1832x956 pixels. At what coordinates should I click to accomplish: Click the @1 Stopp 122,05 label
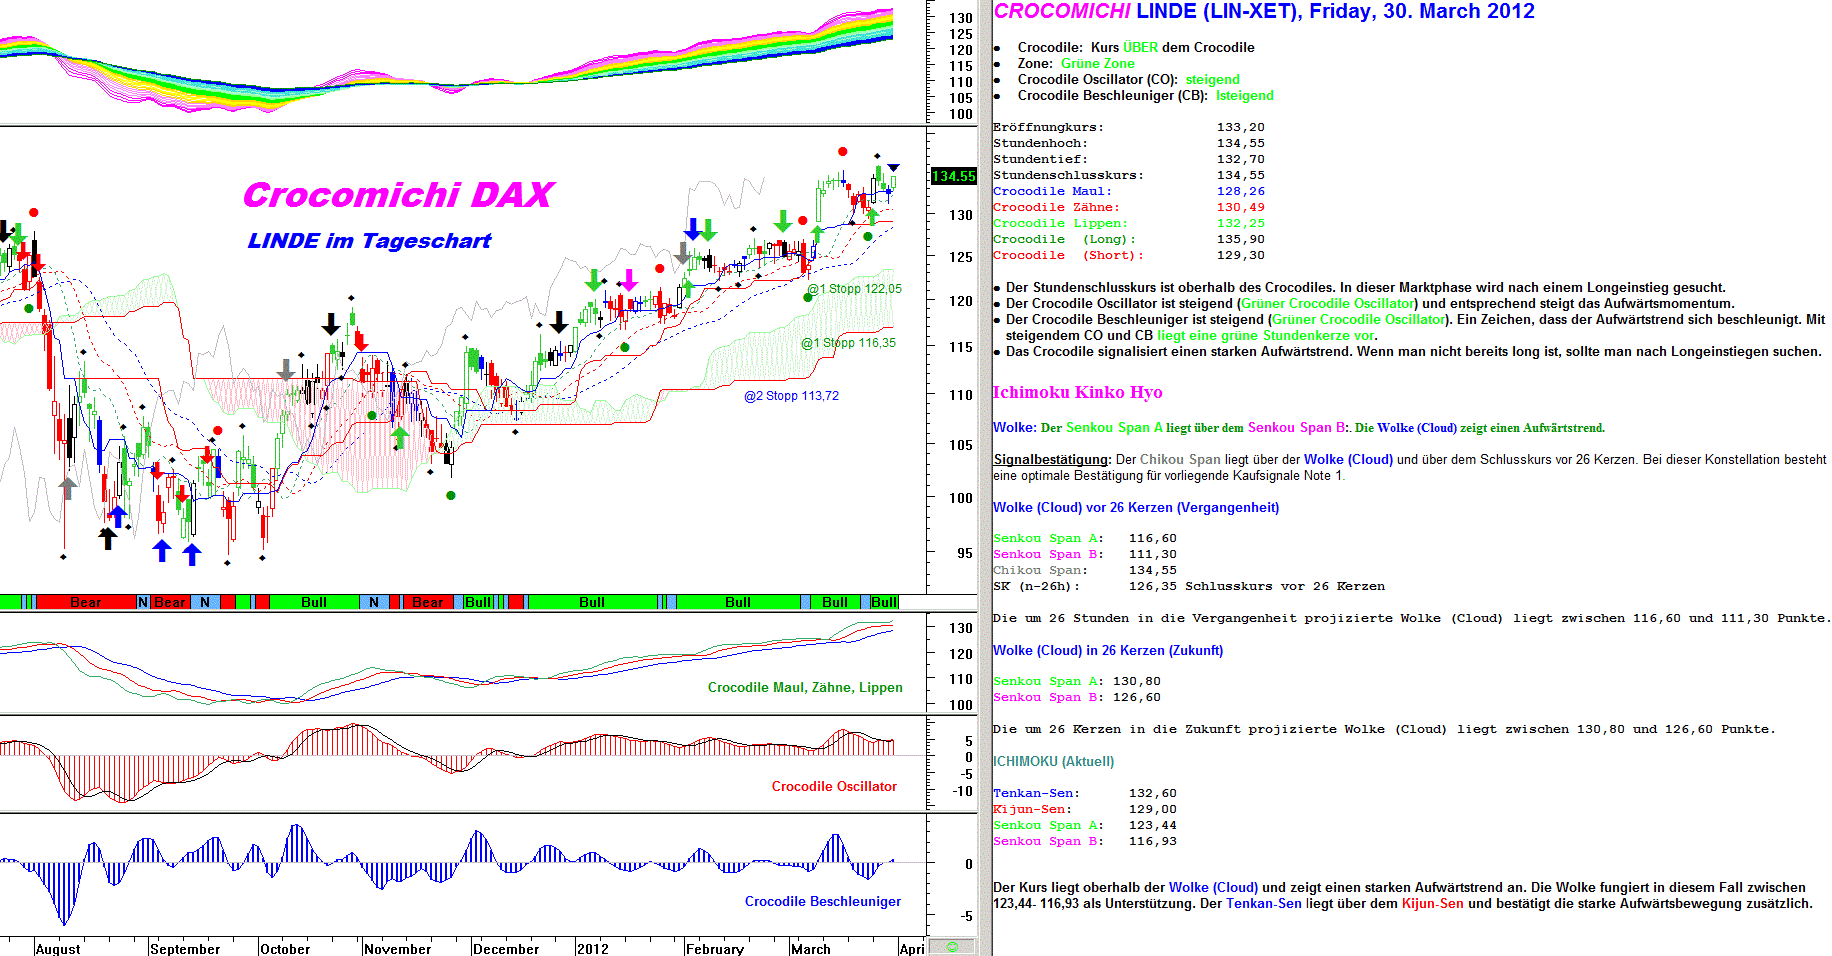point(854,289)
